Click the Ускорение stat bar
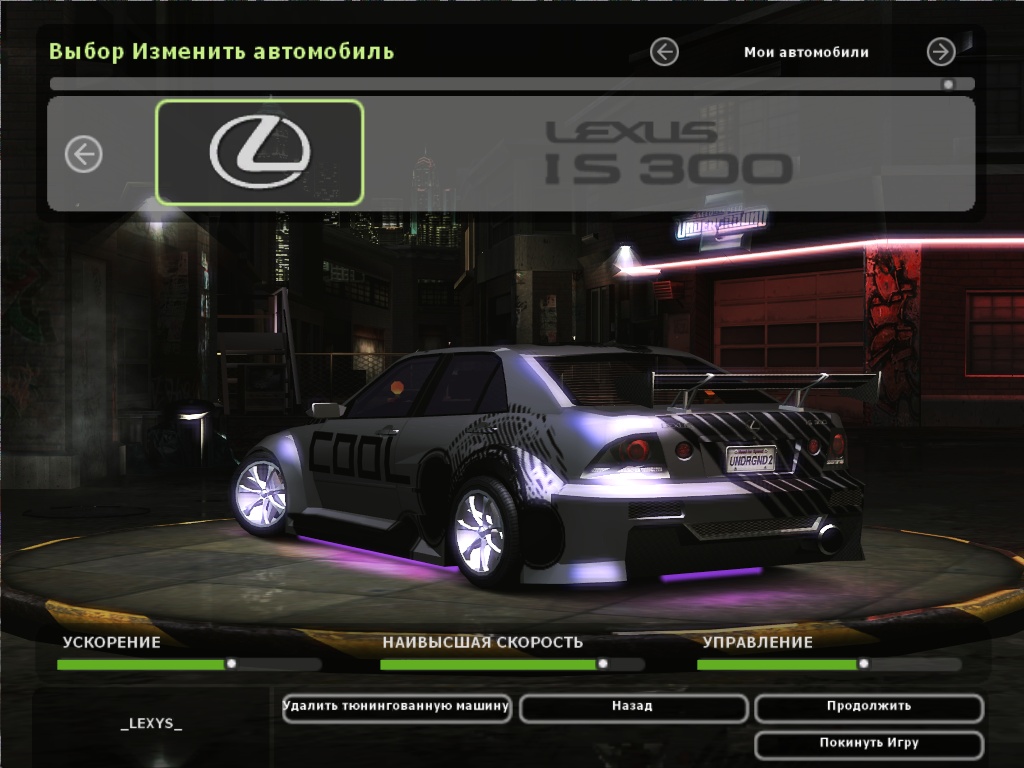 (x=189, y=664)
